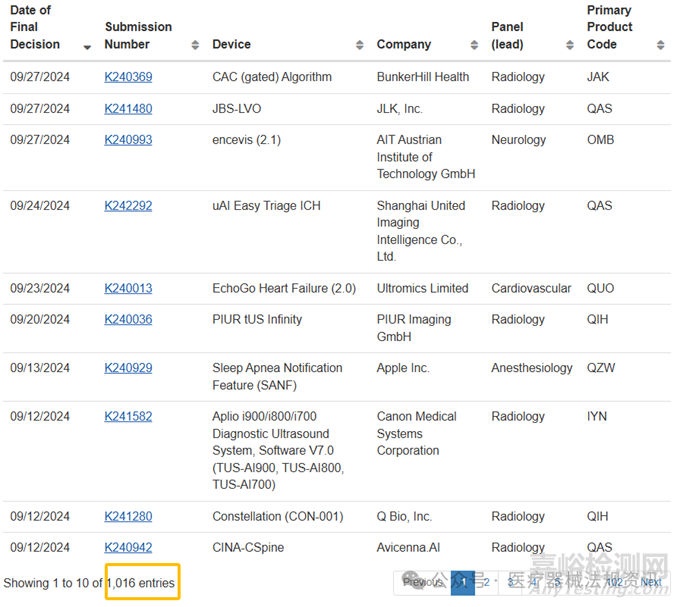The width and height of the screenshot is (680, 607).
Task: Select 'JBS-LVO' device cell
Action: click(237, 109)
